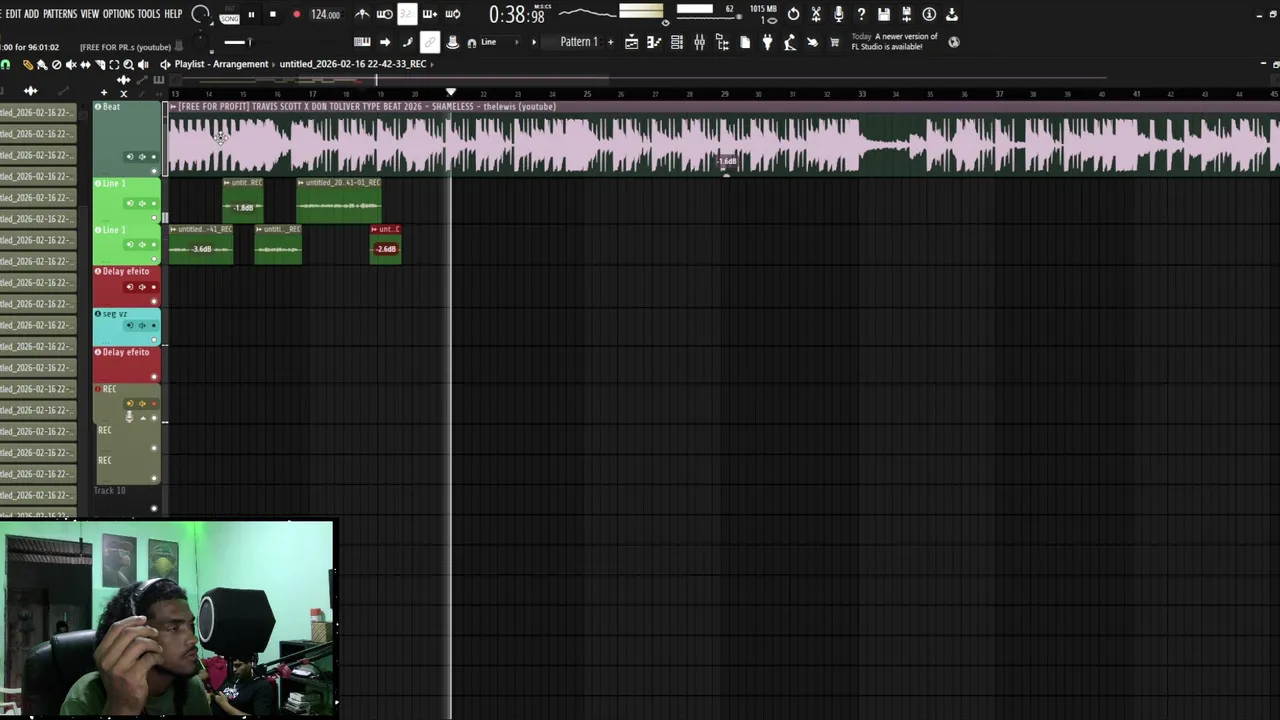
Task: Stop playback with the stop button
Action: click(x=273, y=14)
